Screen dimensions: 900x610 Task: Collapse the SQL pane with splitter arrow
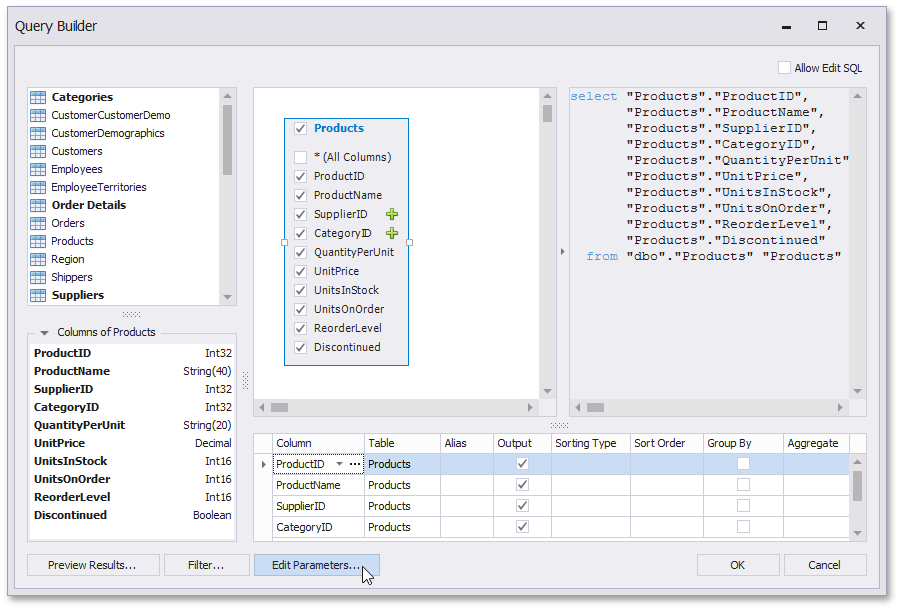[x=561, y=252]
